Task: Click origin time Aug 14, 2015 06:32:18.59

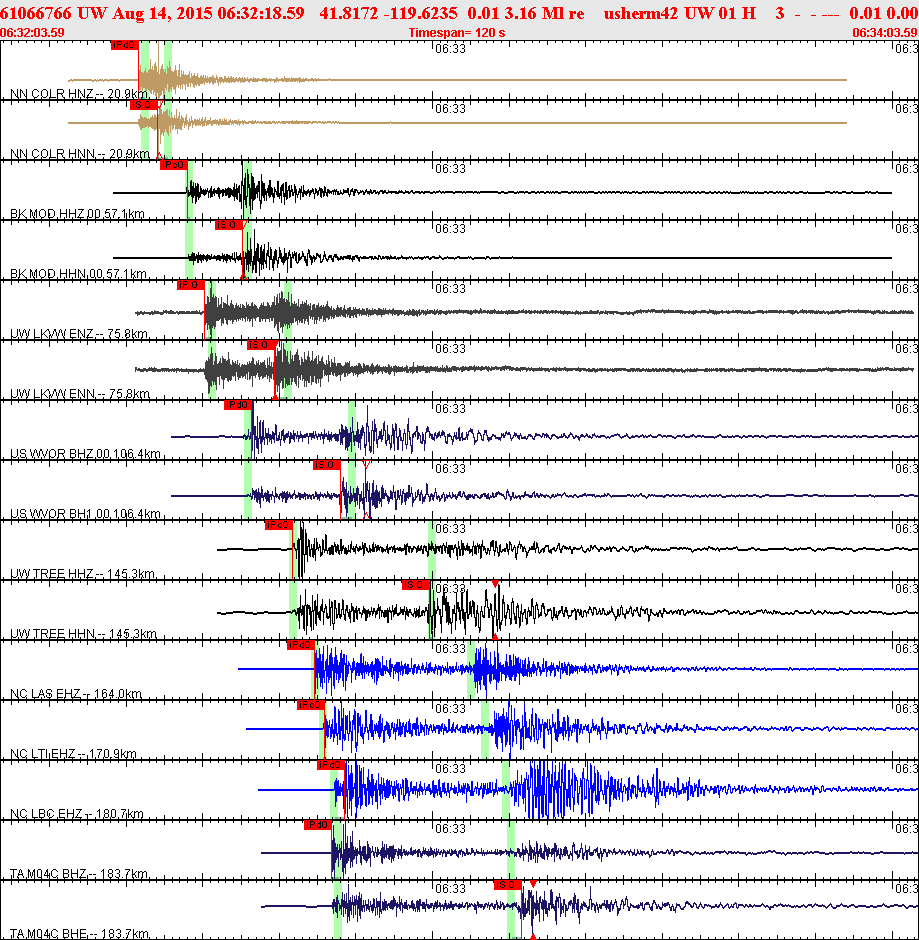Action: coord(208,13)
